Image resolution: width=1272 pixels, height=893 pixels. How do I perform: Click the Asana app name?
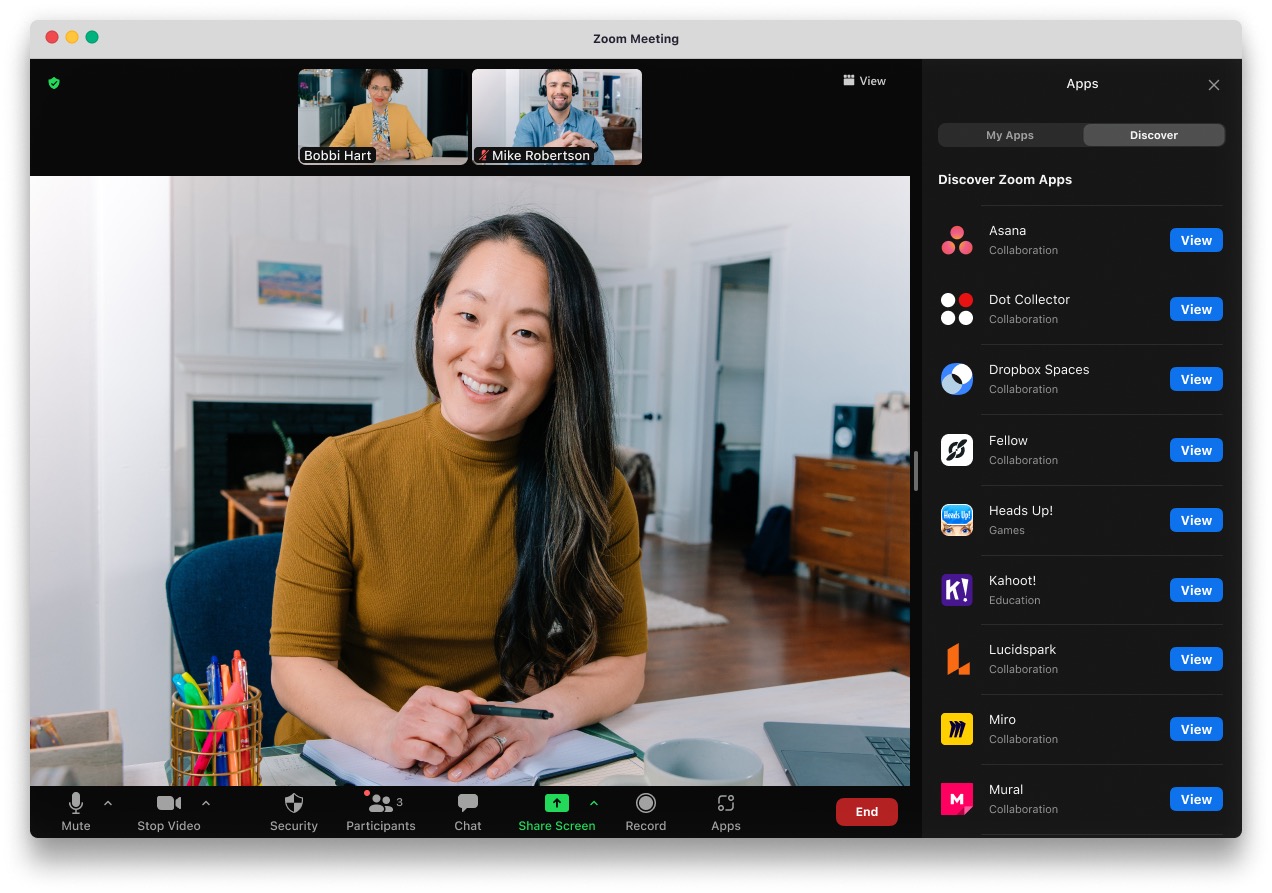(1007, 231)
